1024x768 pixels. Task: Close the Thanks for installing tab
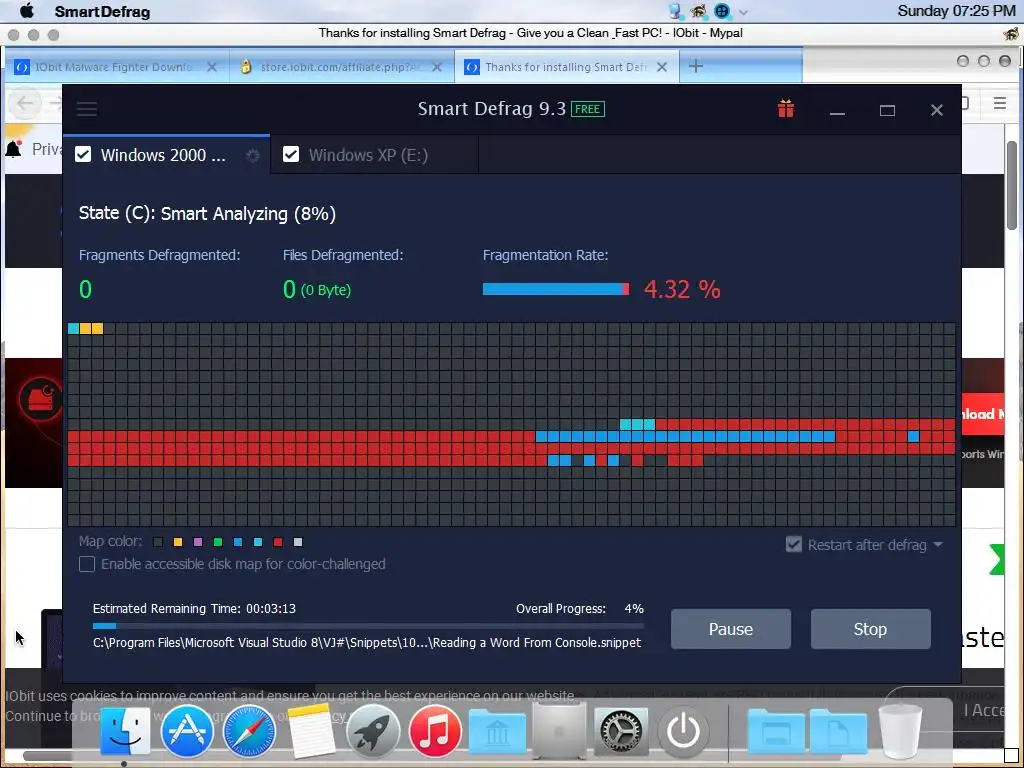[662, 67]
